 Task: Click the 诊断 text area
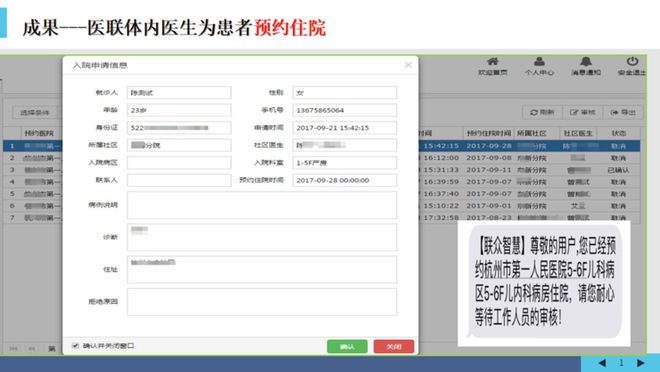(x=262, y=237)
